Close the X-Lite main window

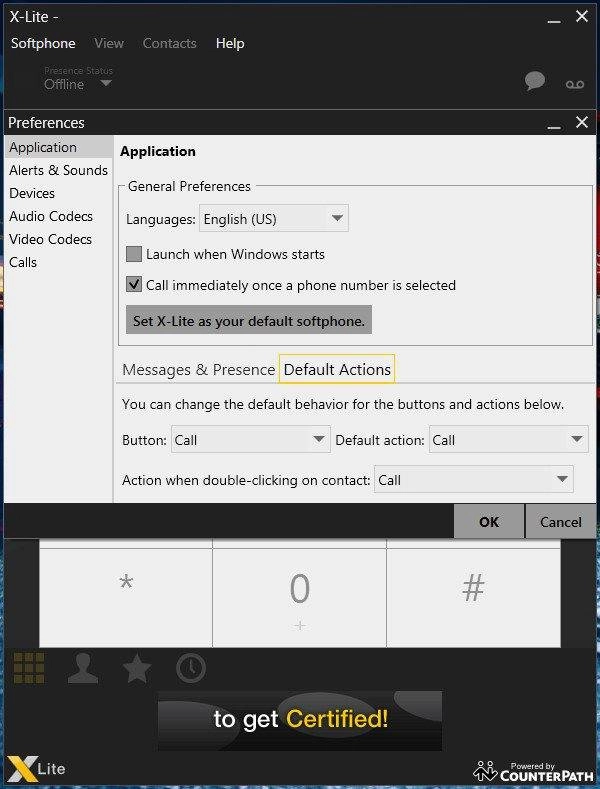pos(582,16)
